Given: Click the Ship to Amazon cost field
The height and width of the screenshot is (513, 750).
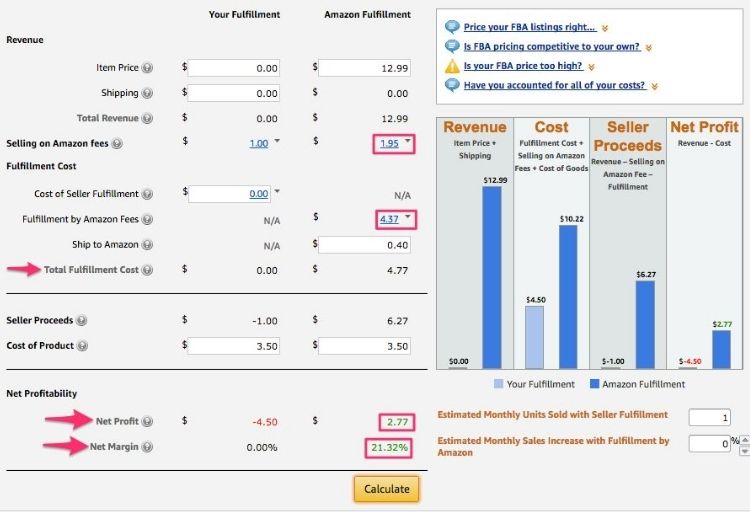Looking at the screenshot, I should coord(363,244).
